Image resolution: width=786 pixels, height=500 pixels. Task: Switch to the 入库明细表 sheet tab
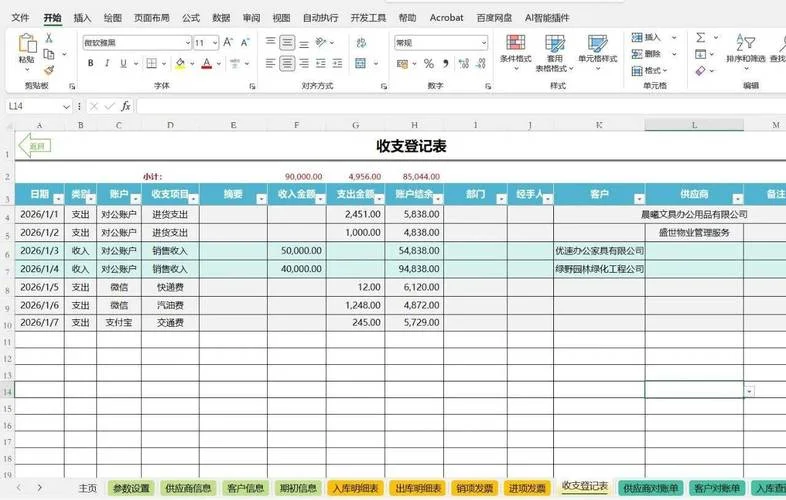(x=355, y=488)
